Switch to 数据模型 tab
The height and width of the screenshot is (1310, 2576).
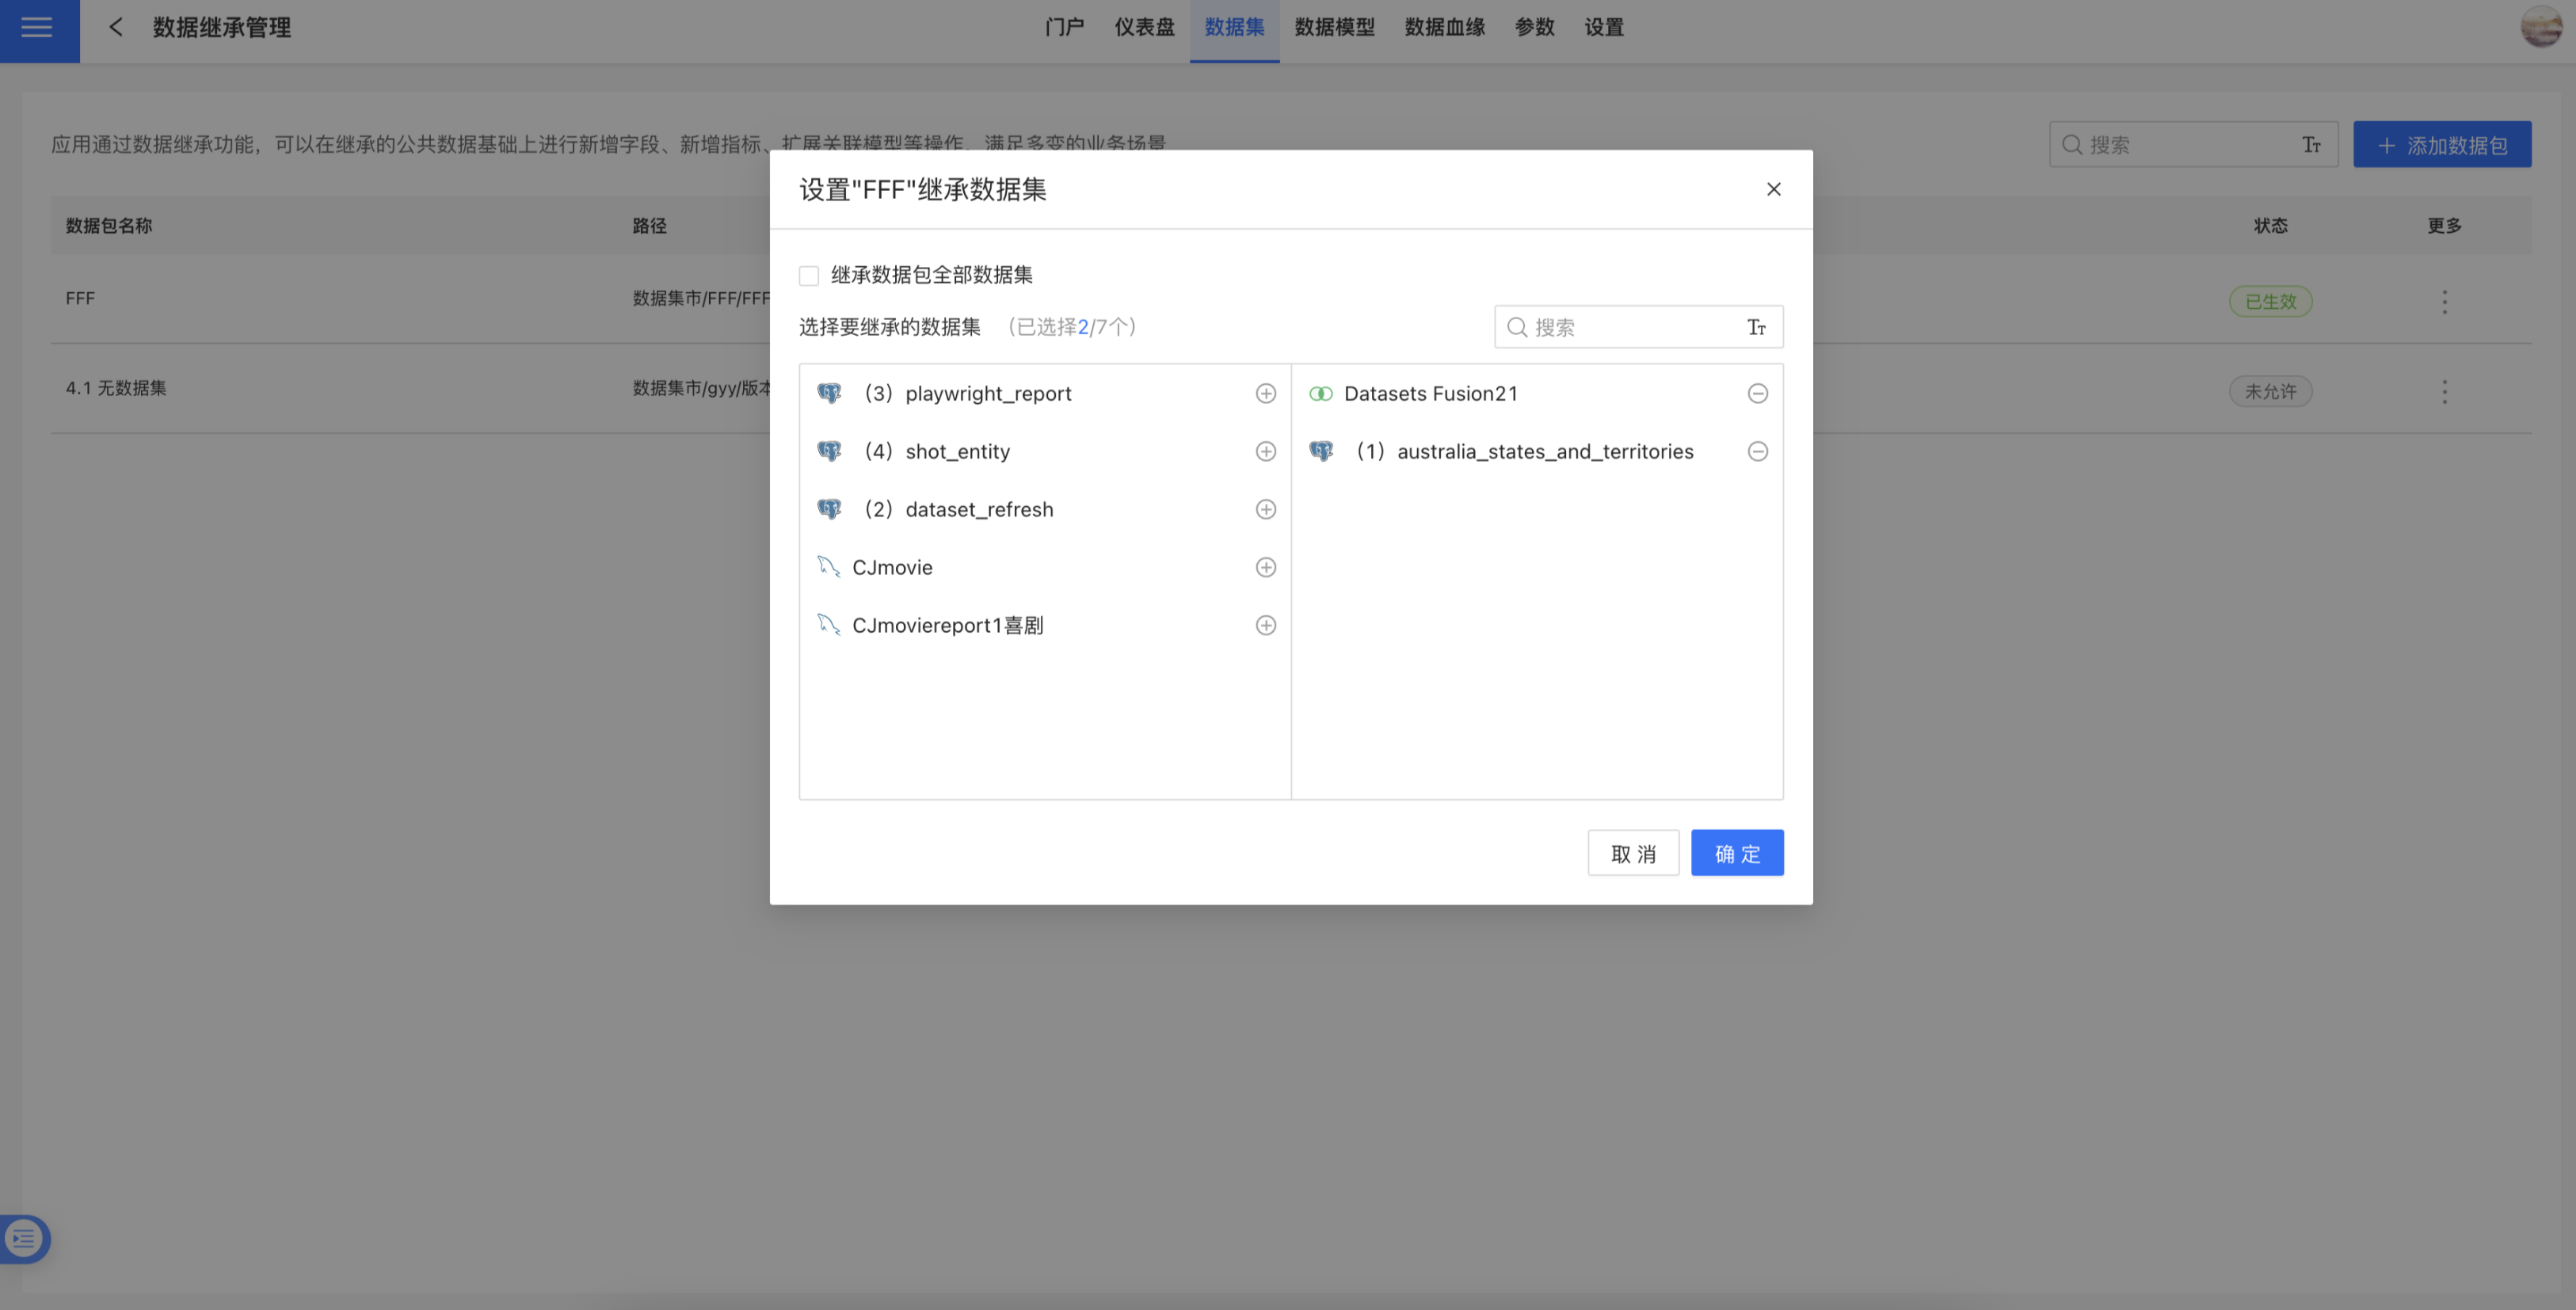click(x=1334, y=27)
